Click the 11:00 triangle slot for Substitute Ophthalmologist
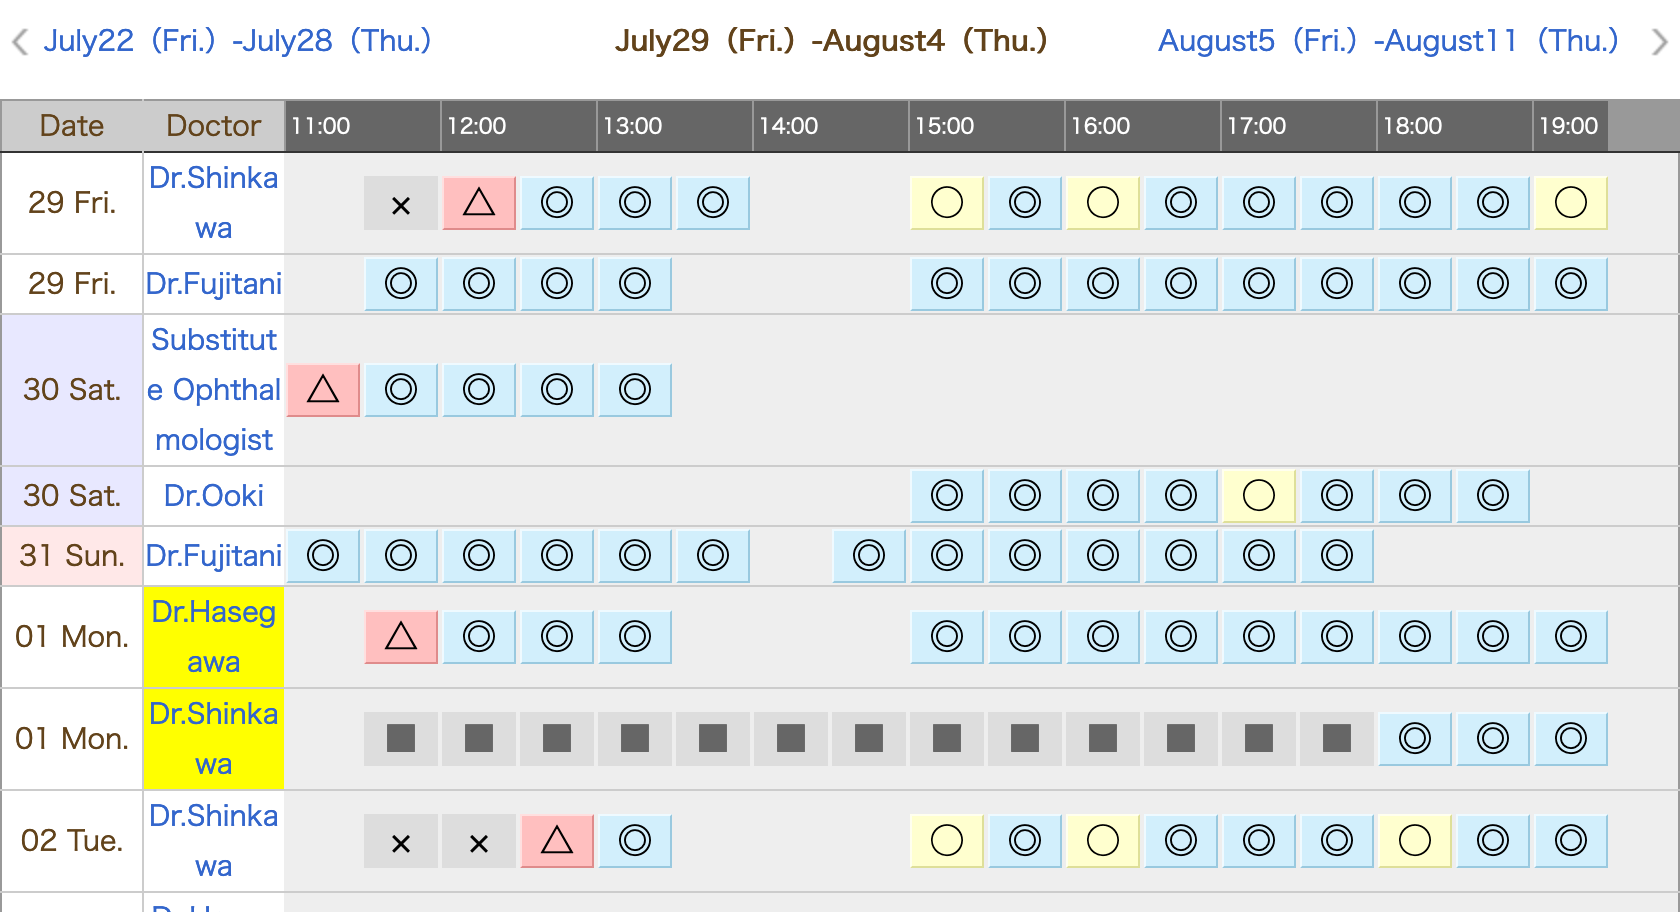The image size is (1680, 912). pyautogui.click(x=323, y=390)
